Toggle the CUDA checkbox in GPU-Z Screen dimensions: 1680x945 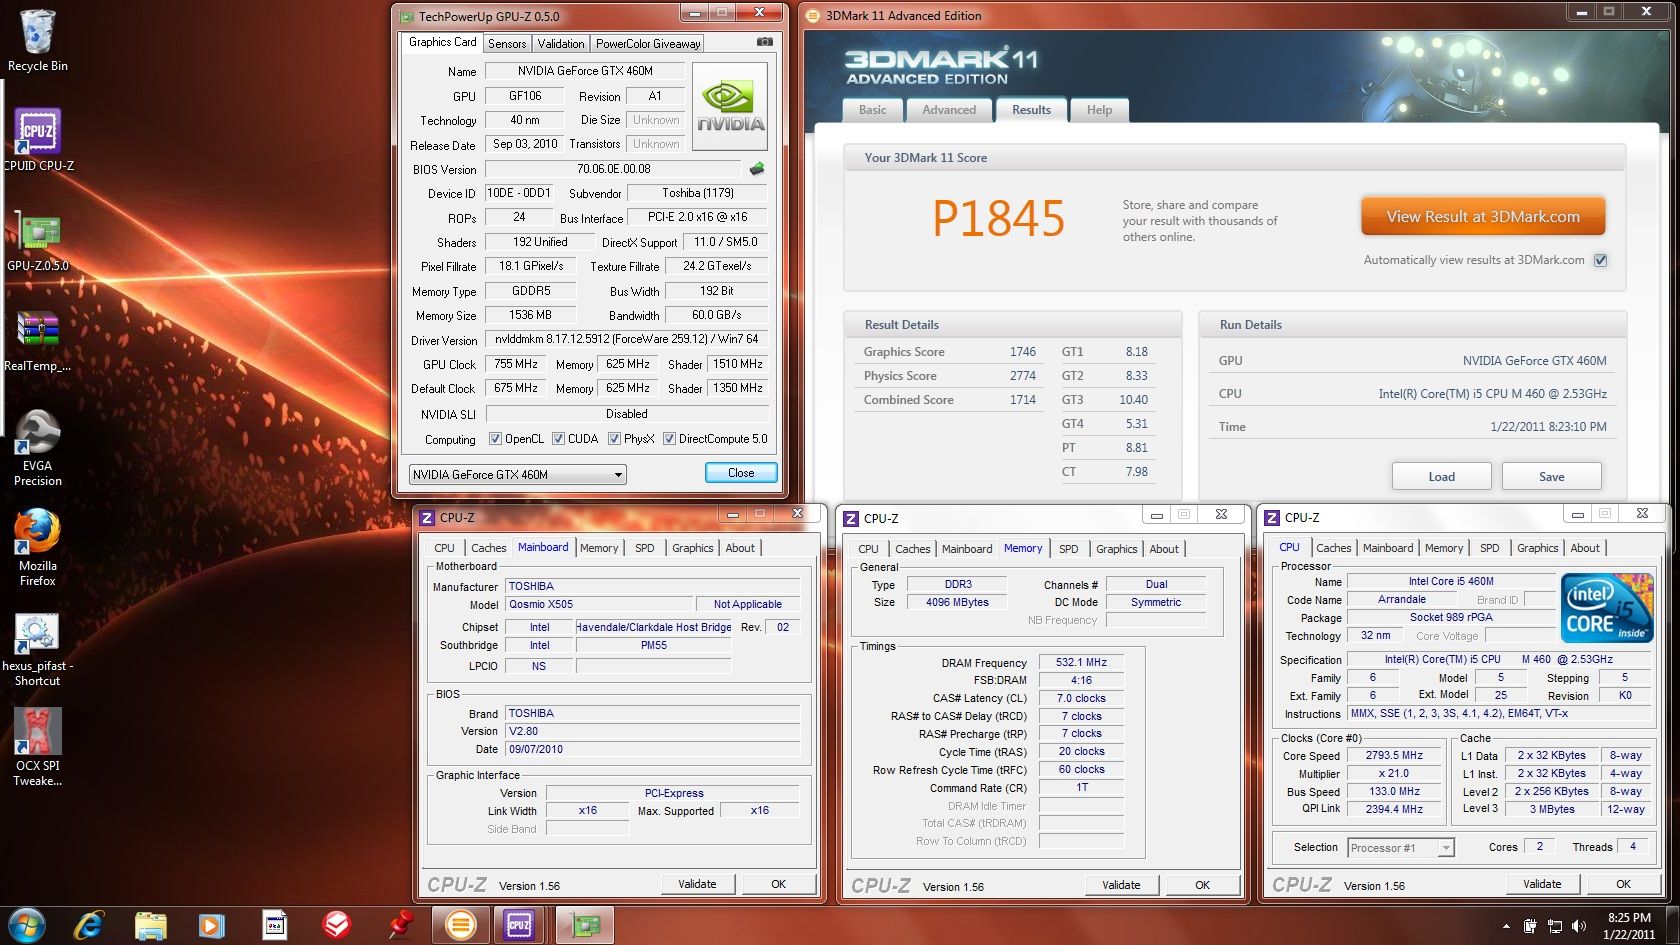(x=558, y=439)
